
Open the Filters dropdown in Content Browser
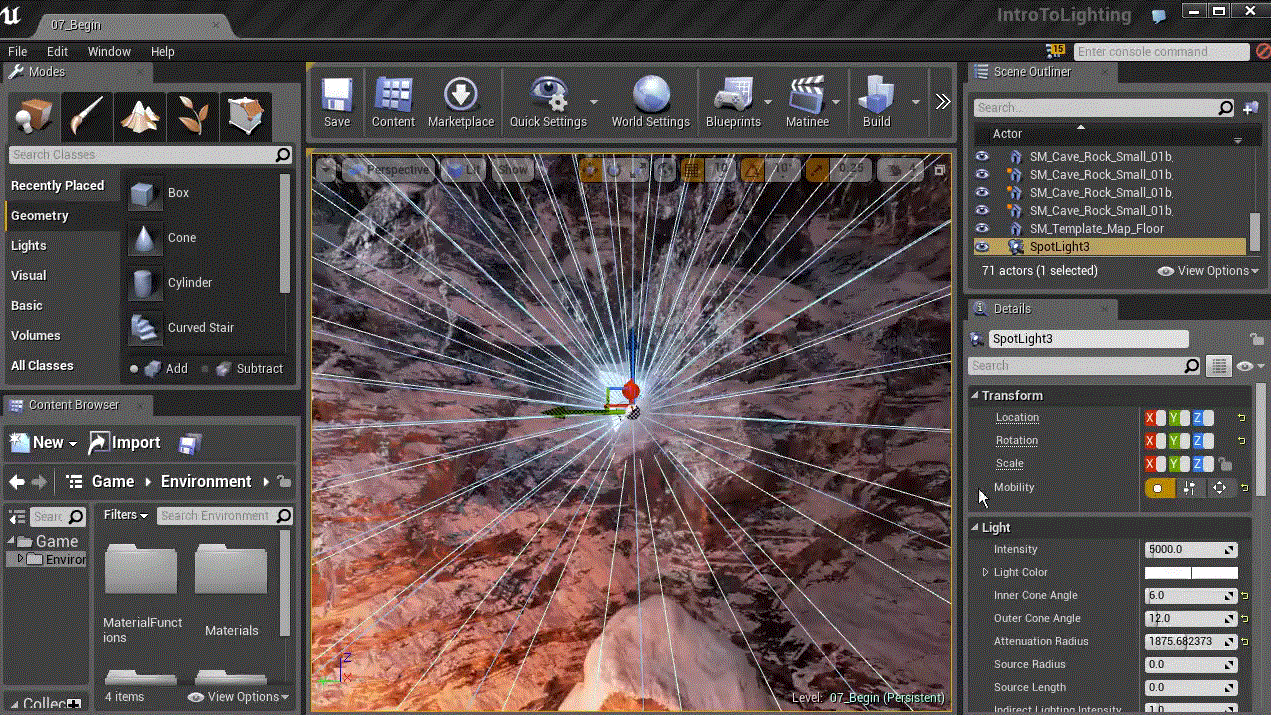pyautogui.click(x=126, y=515)
